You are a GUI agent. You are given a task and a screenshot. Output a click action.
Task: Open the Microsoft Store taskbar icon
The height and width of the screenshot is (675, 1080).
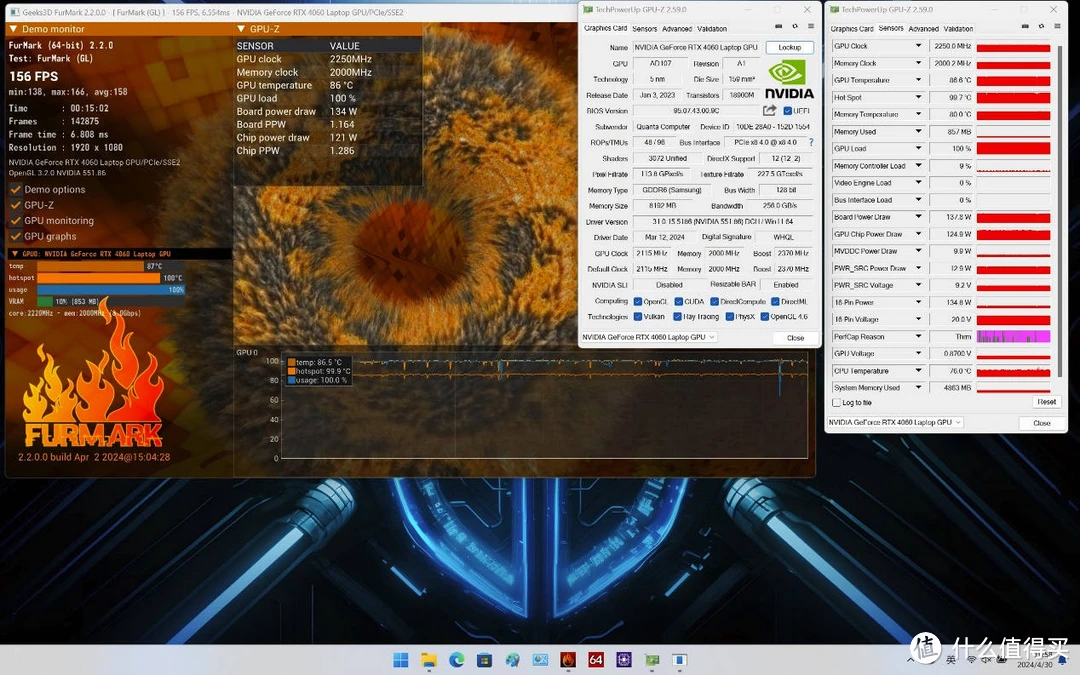click(485, 660)
